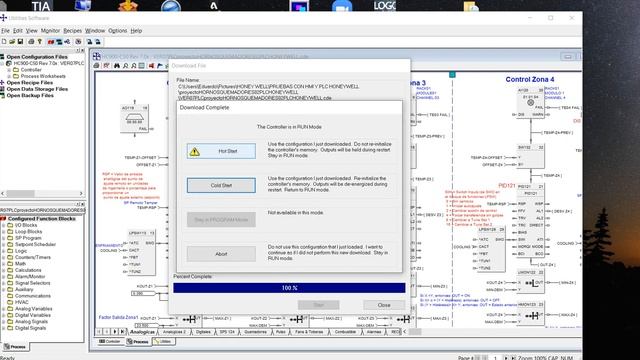Choose Cold Start in Download Complete dialog

(x=221, y=185)
